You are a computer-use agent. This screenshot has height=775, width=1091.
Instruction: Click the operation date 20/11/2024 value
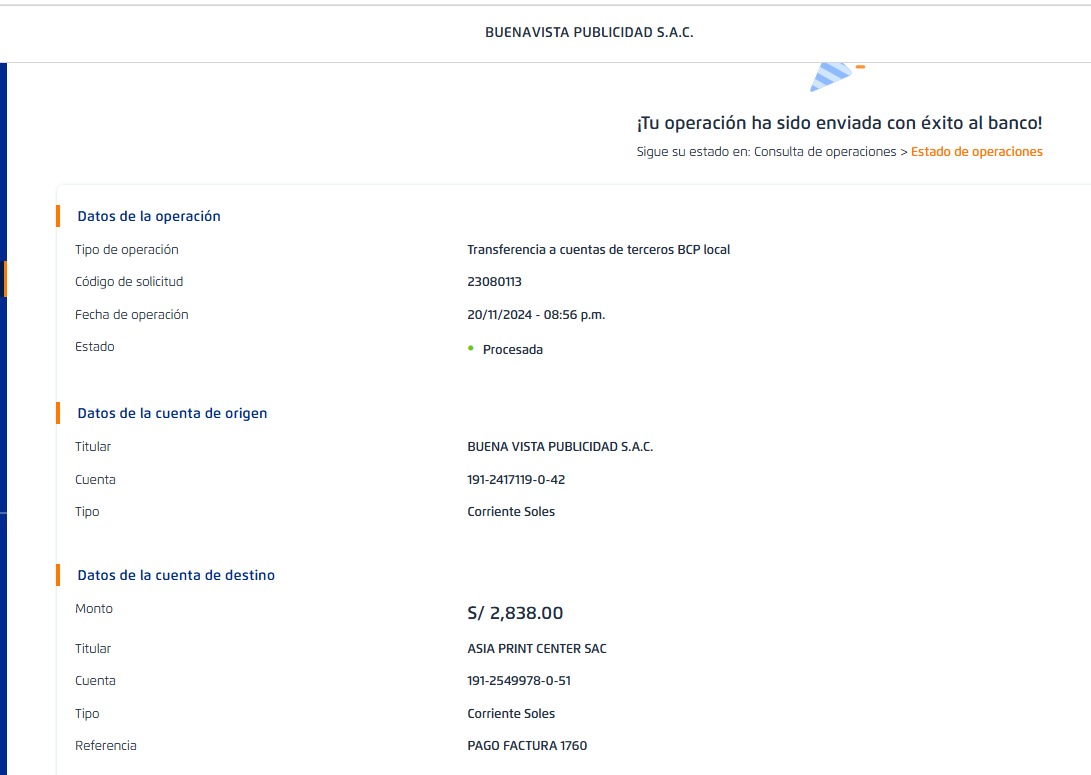536,314
